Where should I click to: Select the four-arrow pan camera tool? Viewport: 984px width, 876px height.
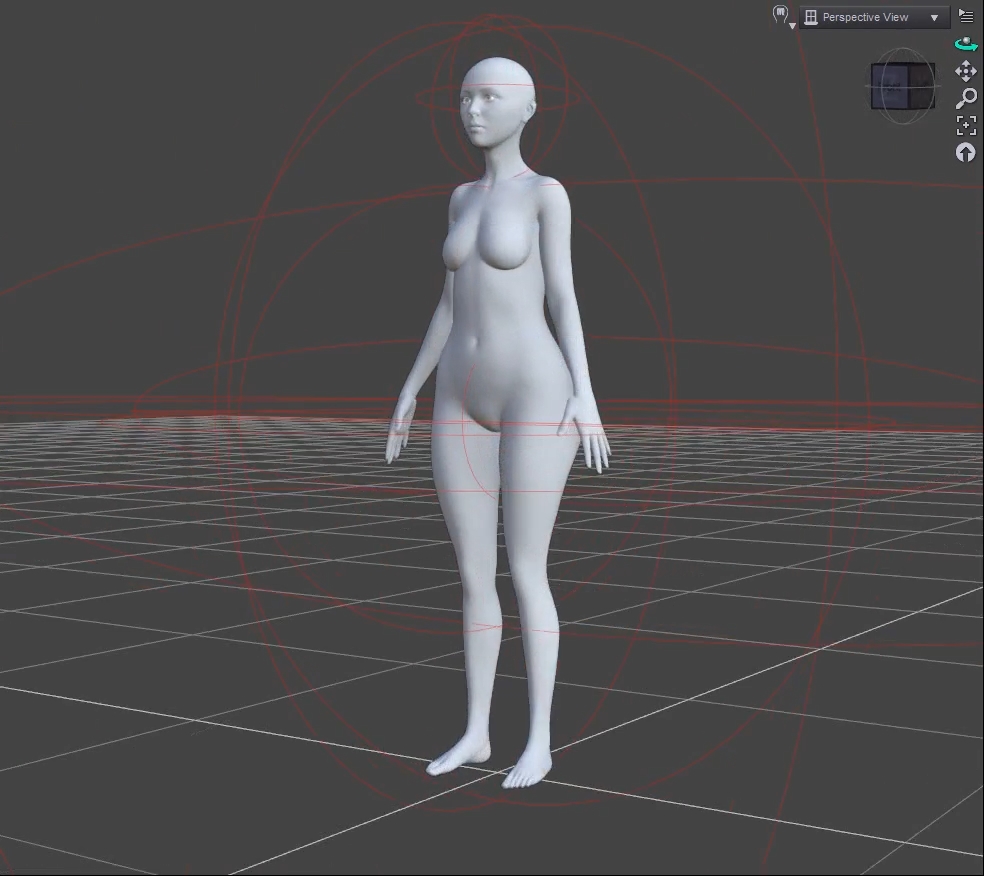966,71
